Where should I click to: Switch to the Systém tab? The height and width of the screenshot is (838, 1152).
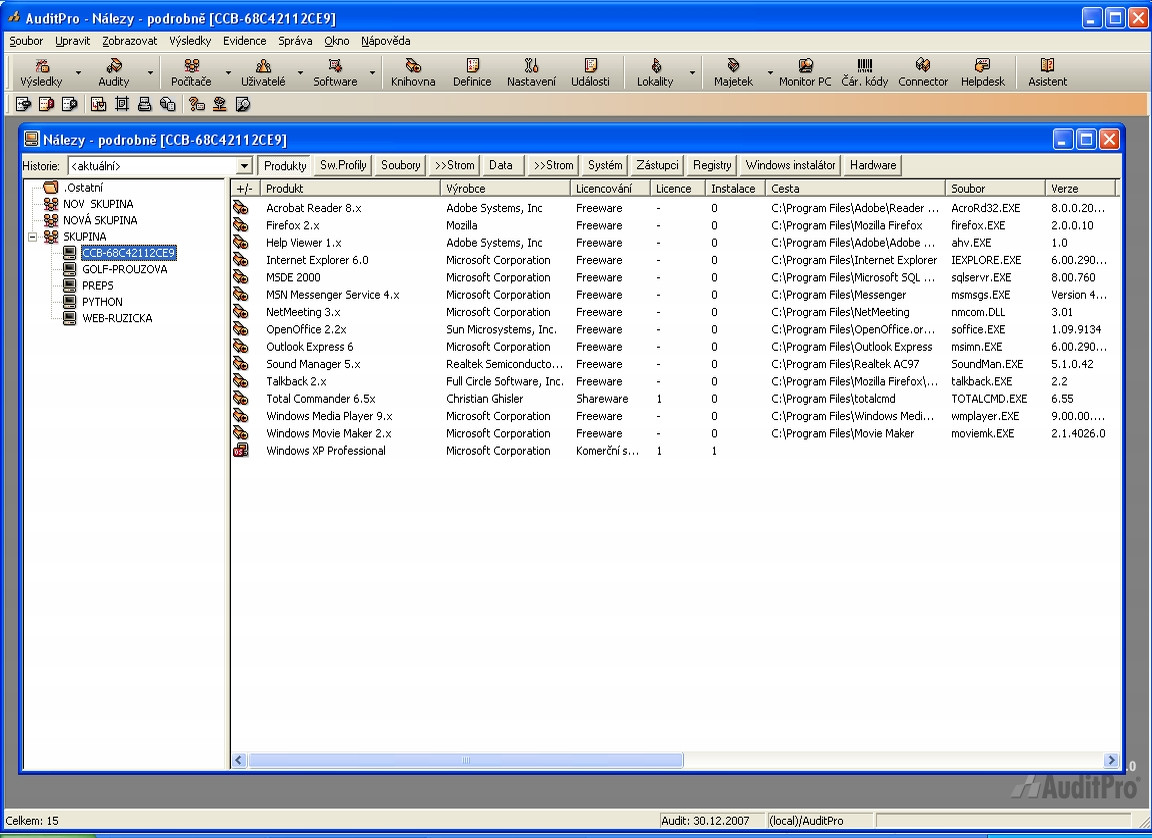coord(605,165)
